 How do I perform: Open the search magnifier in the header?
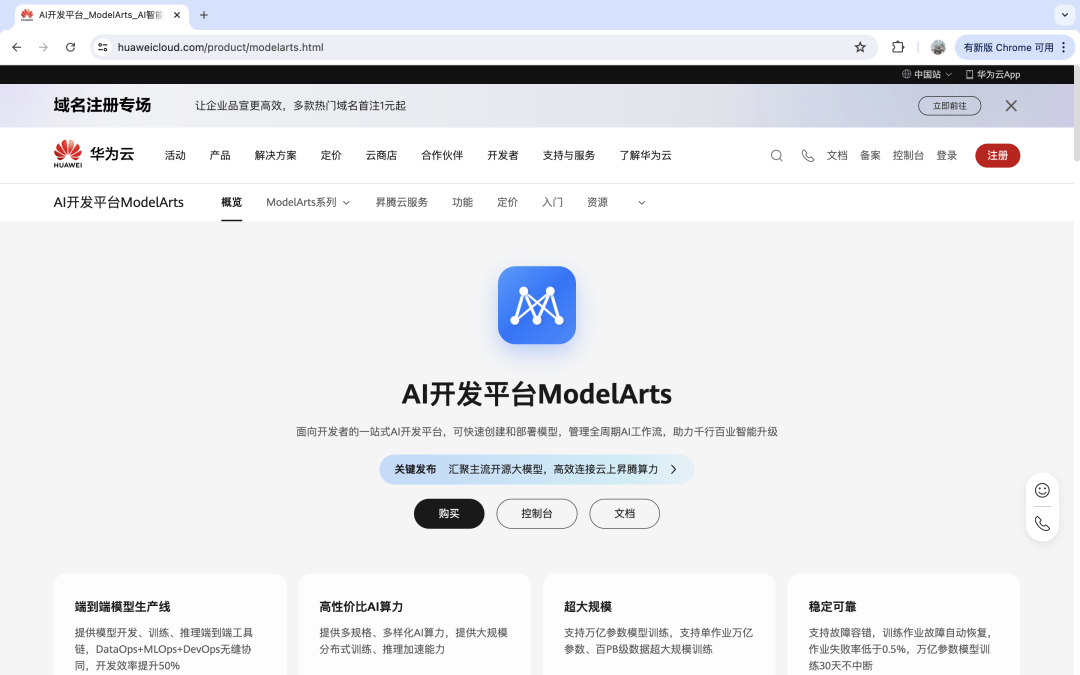tap(777, 155)
